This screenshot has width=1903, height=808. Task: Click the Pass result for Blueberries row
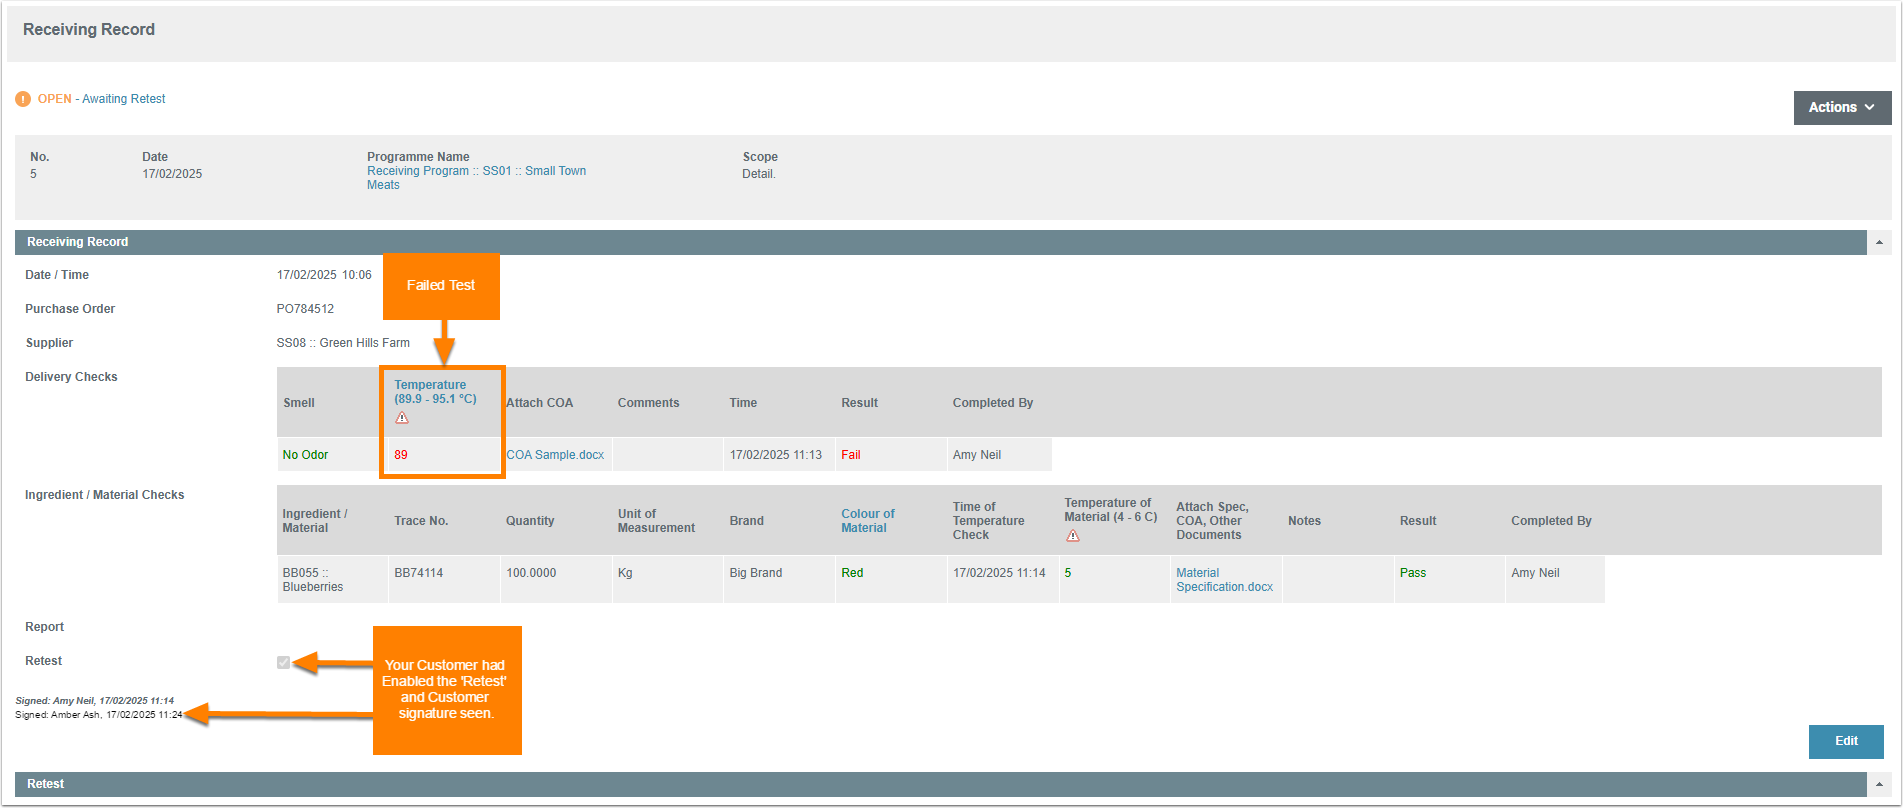point(1413,573)
